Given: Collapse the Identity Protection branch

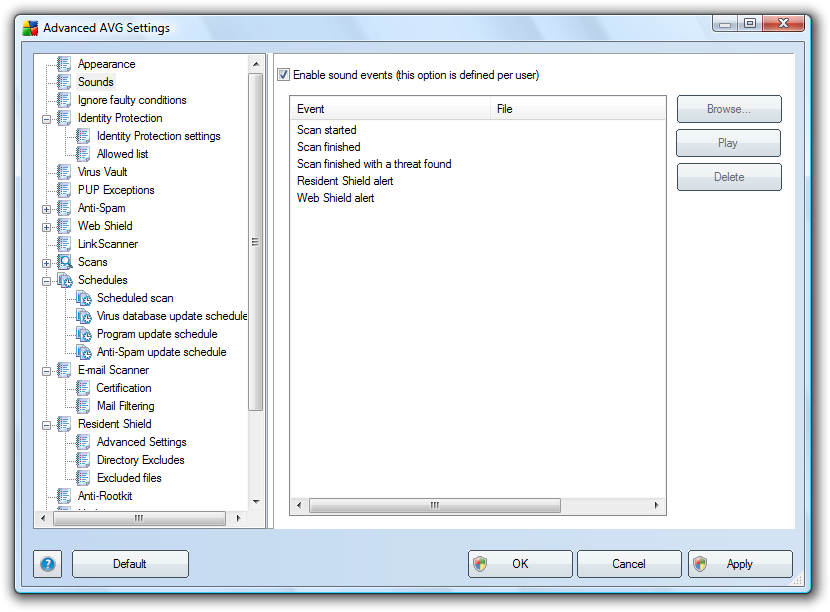Looking at the screenshot, I should [47, 119].
